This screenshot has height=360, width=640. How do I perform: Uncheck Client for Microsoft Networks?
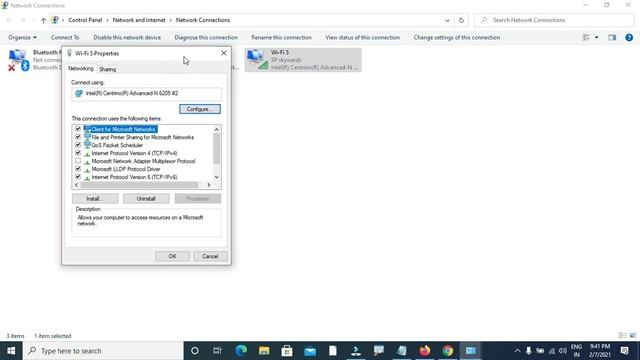pyautogui.click(x=78, y=129)
